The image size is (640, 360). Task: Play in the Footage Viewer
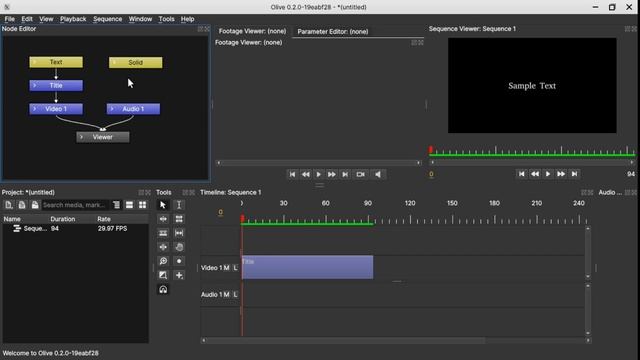click(318, 174)
